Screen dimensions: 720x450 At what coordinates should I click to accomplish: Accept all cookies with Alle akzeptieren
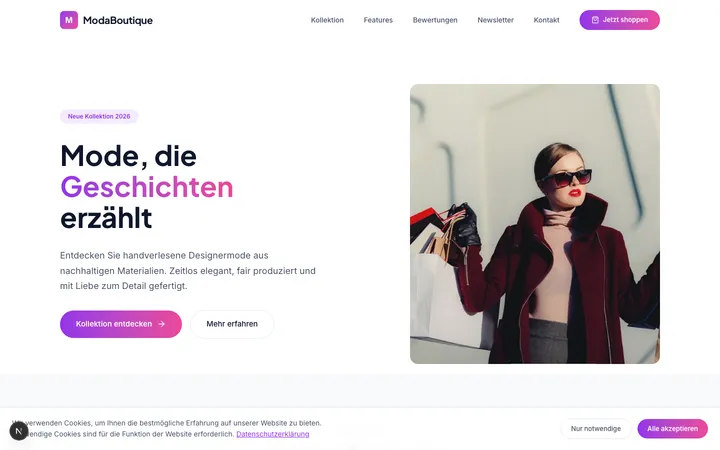pos(672,428)
